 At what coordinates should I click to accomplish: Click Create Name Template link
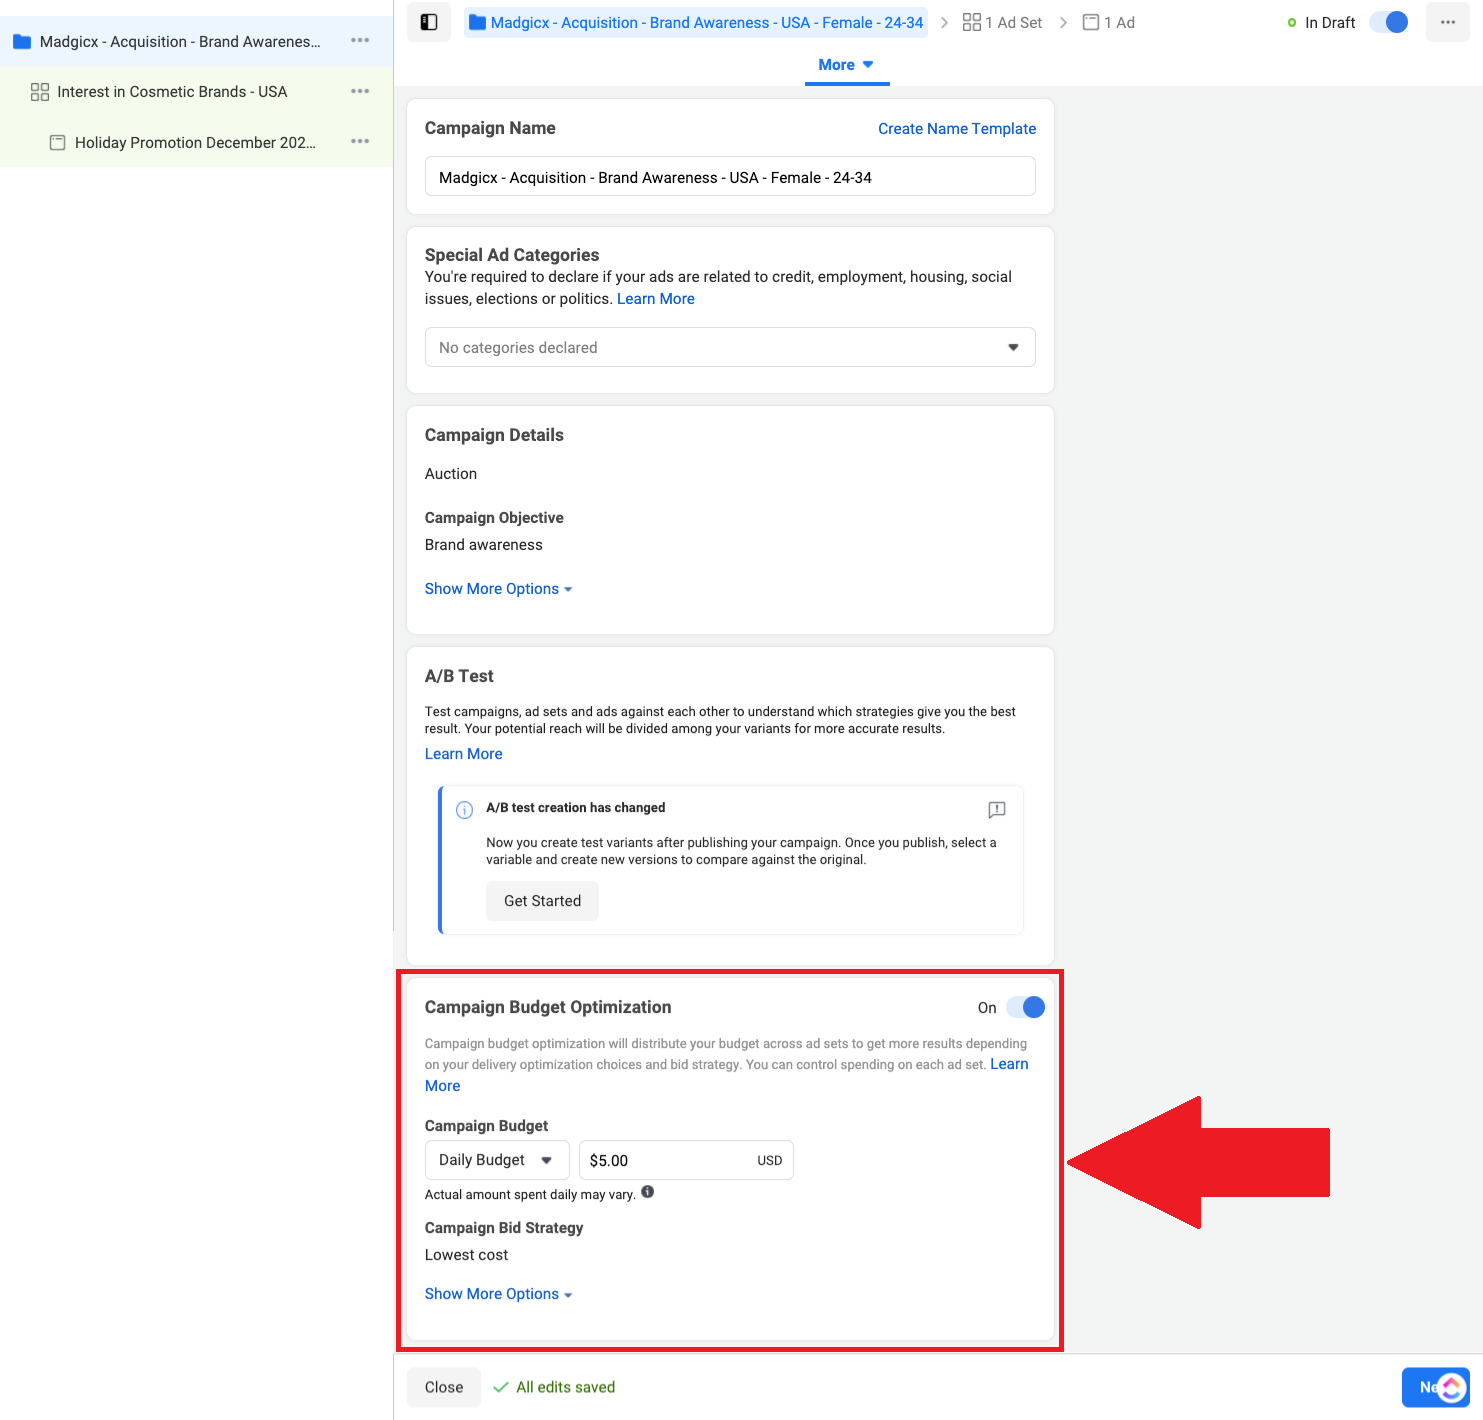click(x=957, y=129)
